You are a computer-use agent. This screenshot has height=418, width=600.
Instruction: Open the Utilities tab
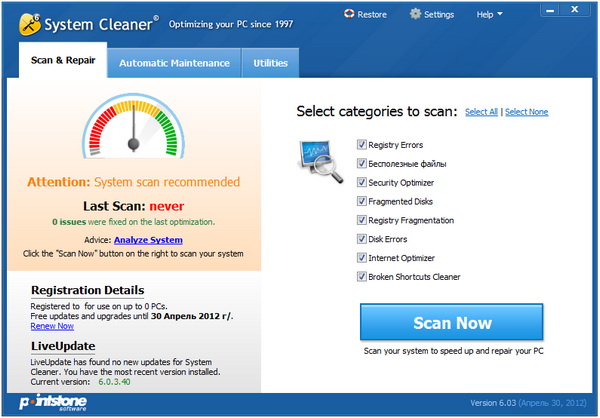coord(270,63)
